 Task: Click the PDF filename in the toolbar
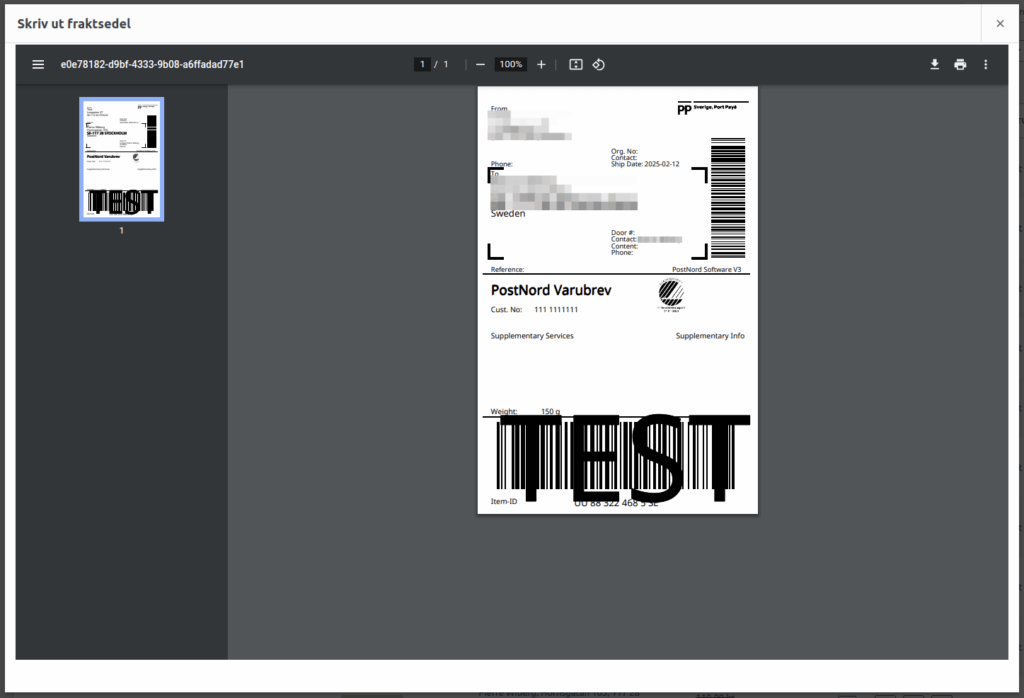[x=152, y=64]
